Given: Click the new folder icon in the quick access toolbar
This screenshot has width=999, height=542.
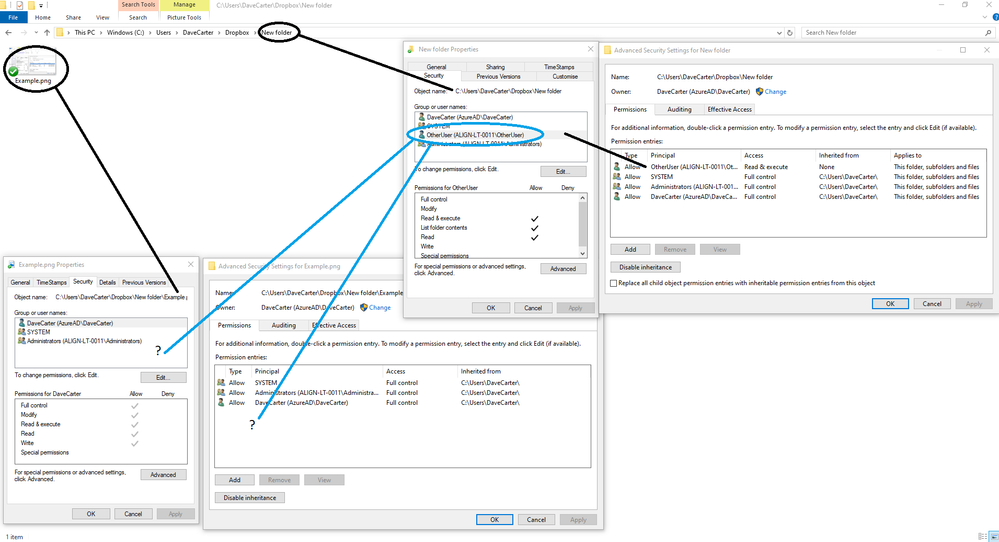Looking at the screenshot, I should 32,5.
